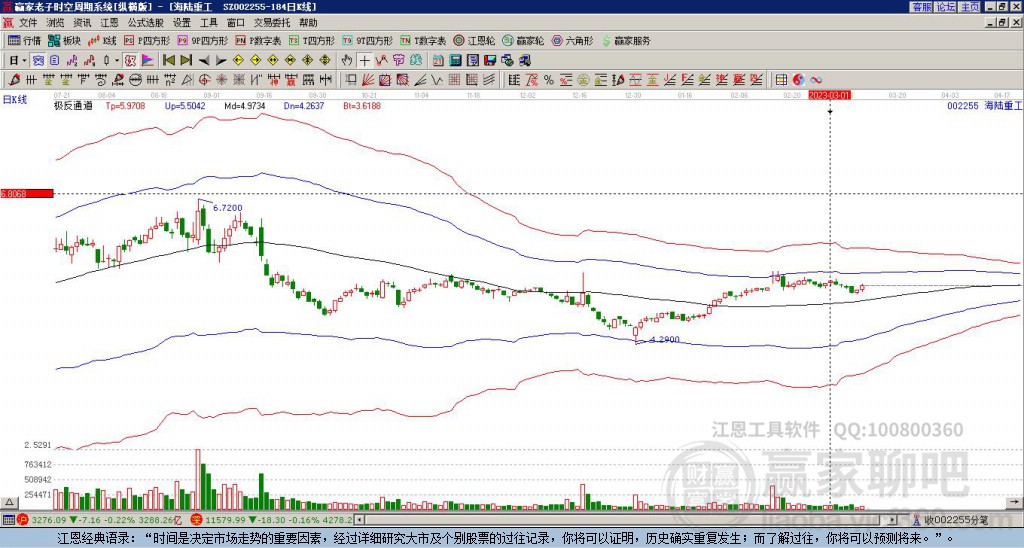This screenshot has width=1024, height=548.
Task: Open the T四方形 tool
Action: coord(312,40)
